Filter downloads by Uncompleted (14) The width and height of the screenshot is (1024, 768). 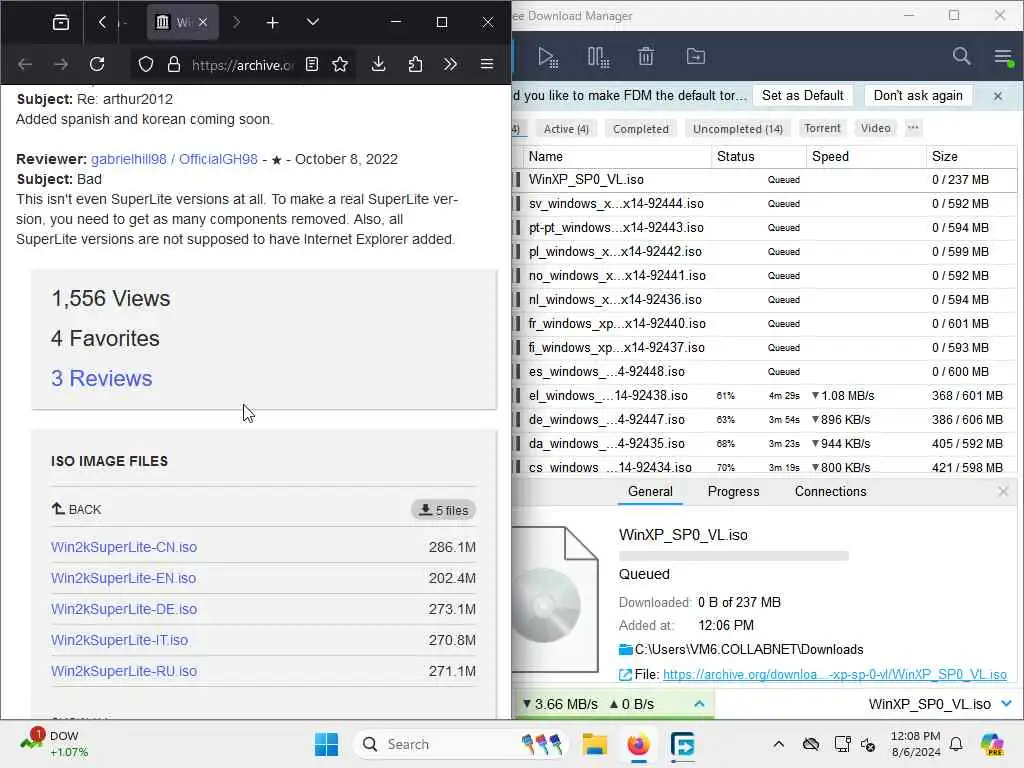pyautogui.click(x=737, y=129)
